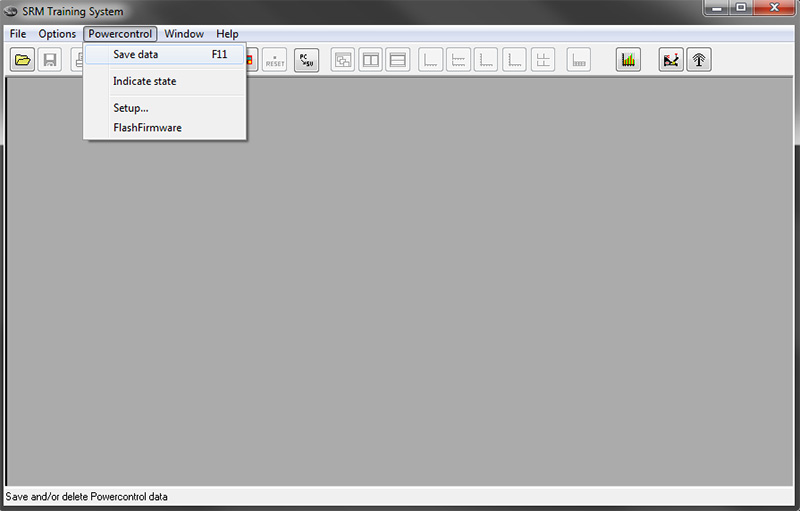
Task: Expand the Window menu
Action: pos(184,34)
